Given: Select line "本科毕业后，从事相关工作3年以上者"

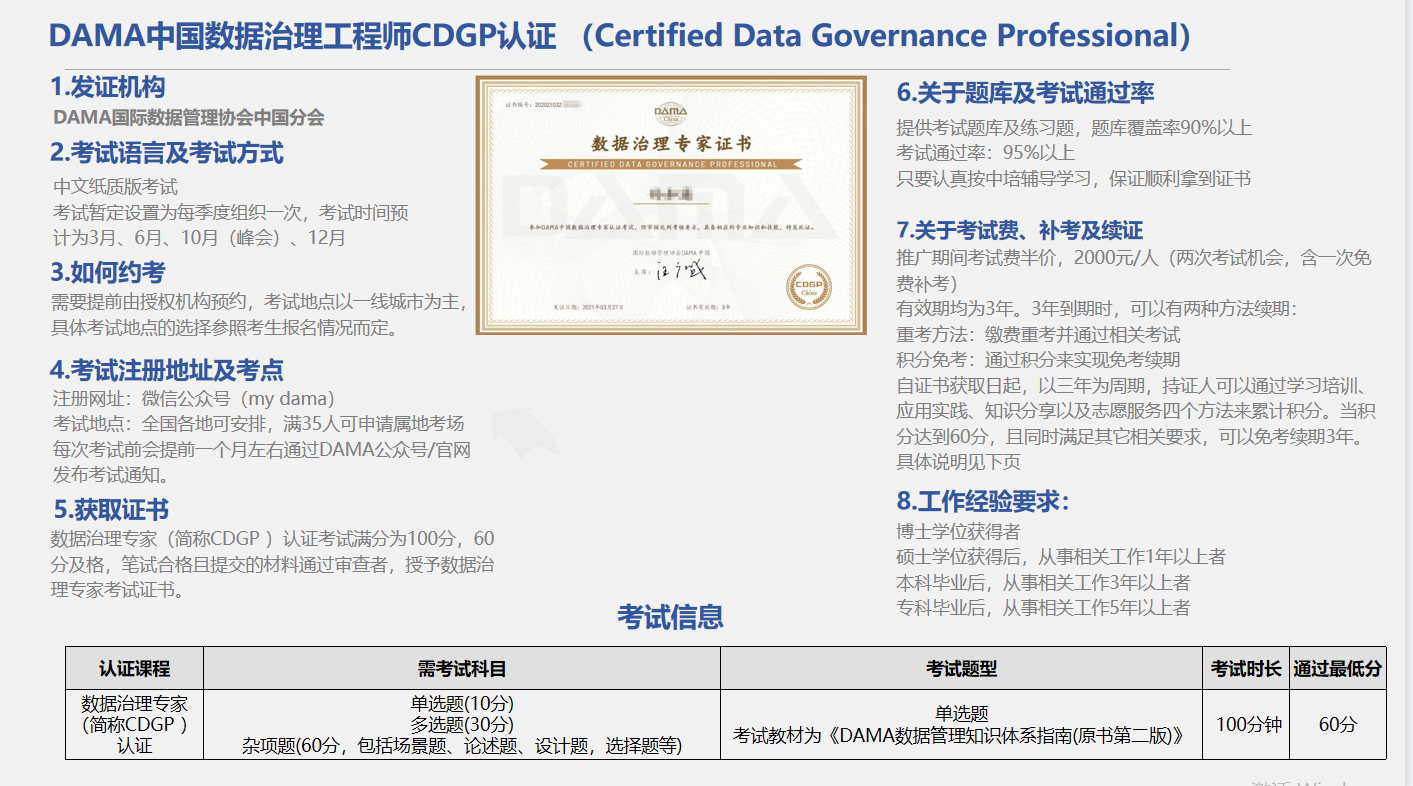Looking at the screenshot, I should point(1043,582).
